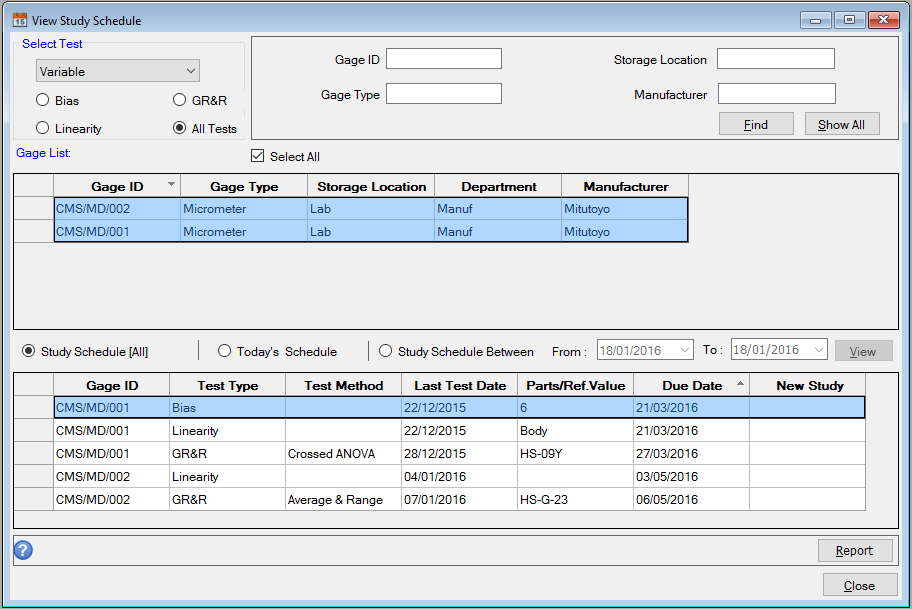
Task: Select the CMS/MD/001 Bias schedule row
Action: 459,408
